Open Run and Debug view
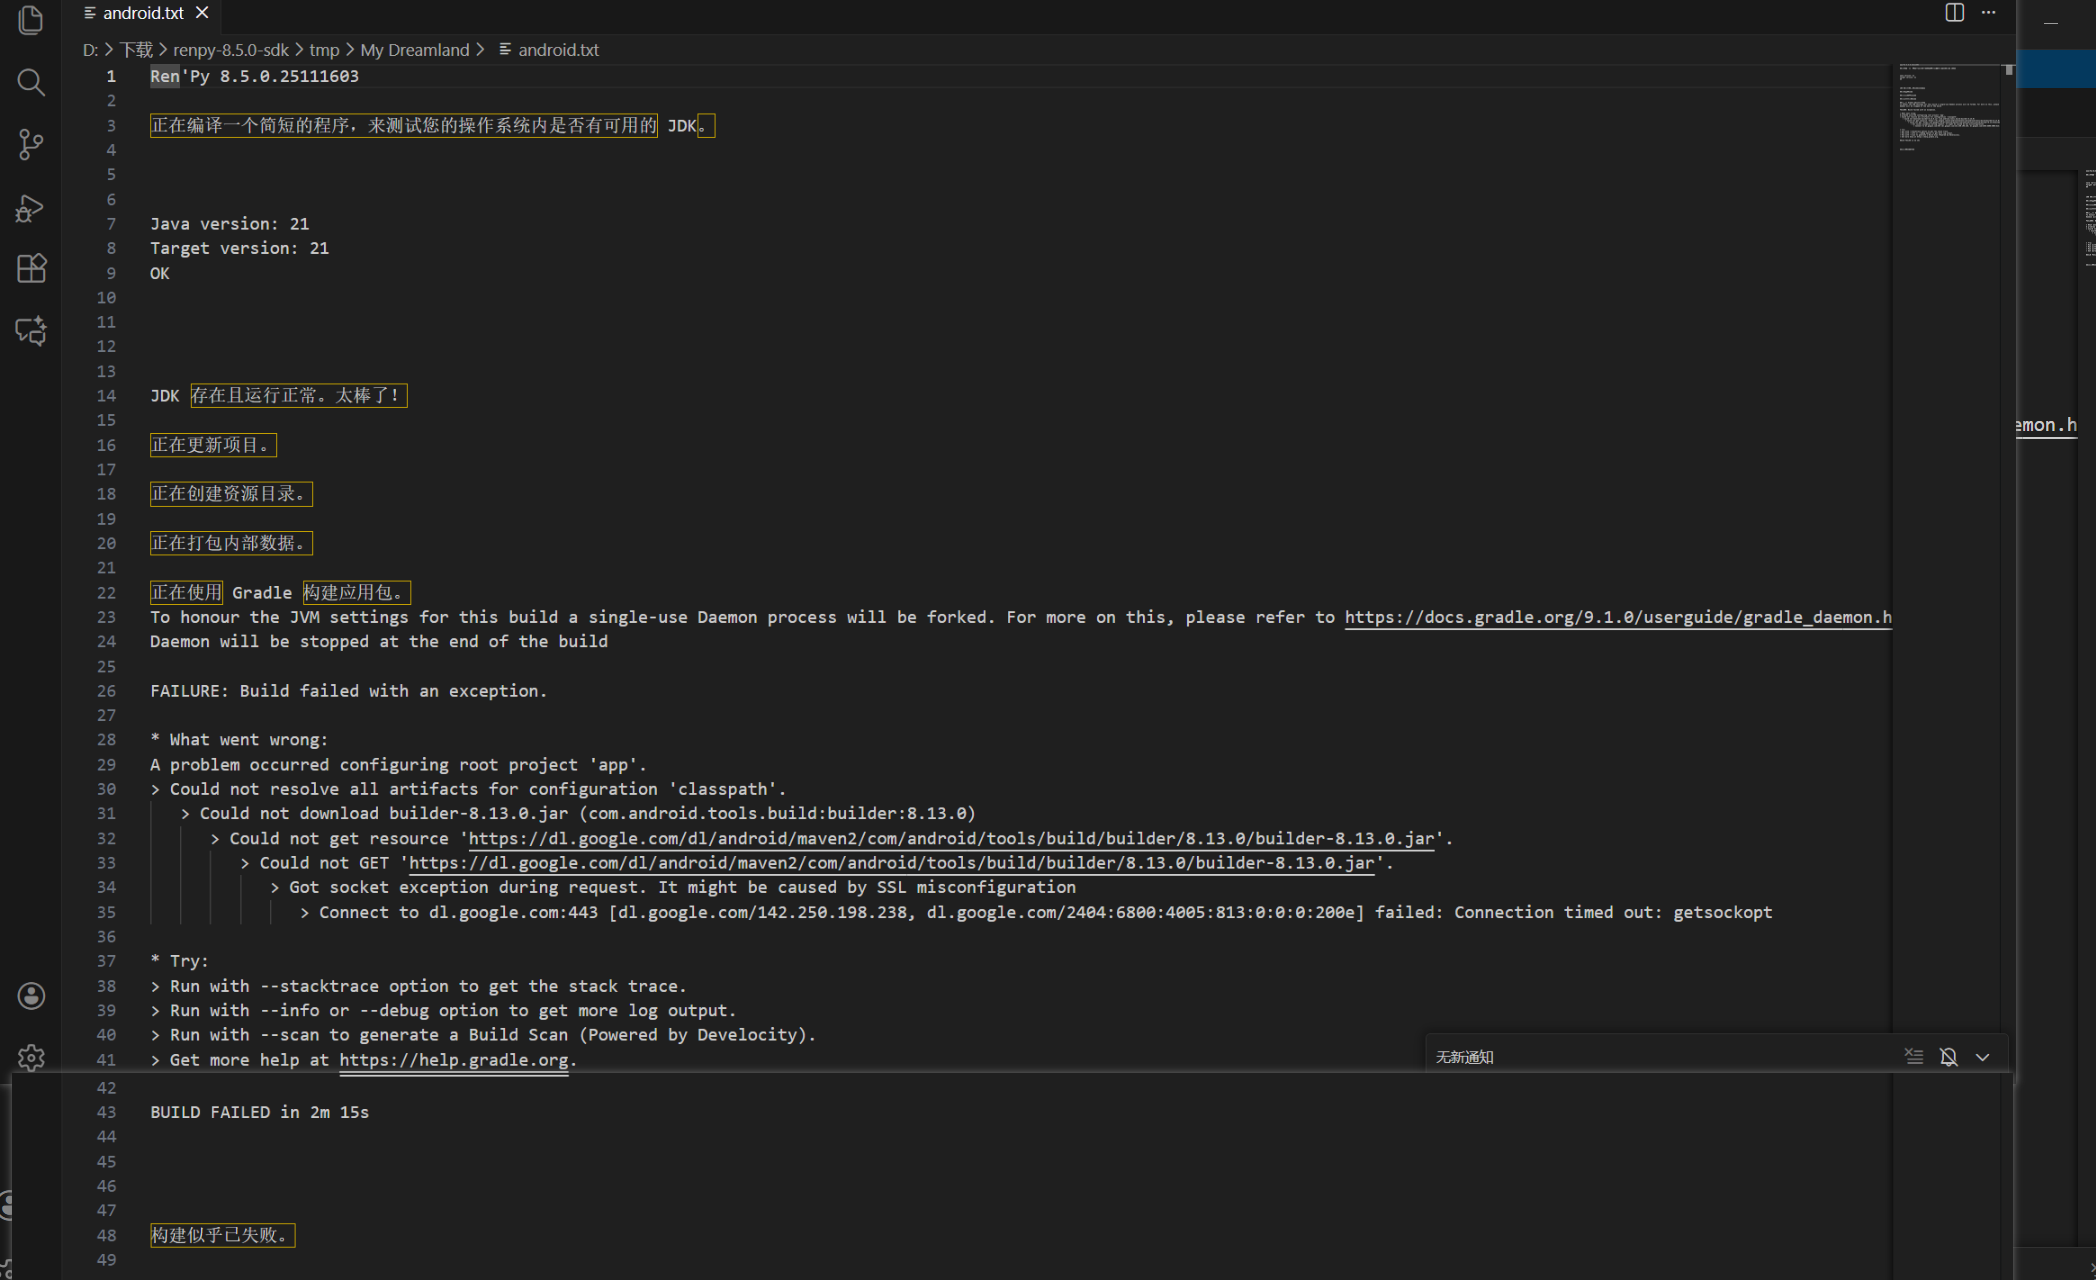The width and height of the screenshot is (2096, 1280). pos(31,208)
